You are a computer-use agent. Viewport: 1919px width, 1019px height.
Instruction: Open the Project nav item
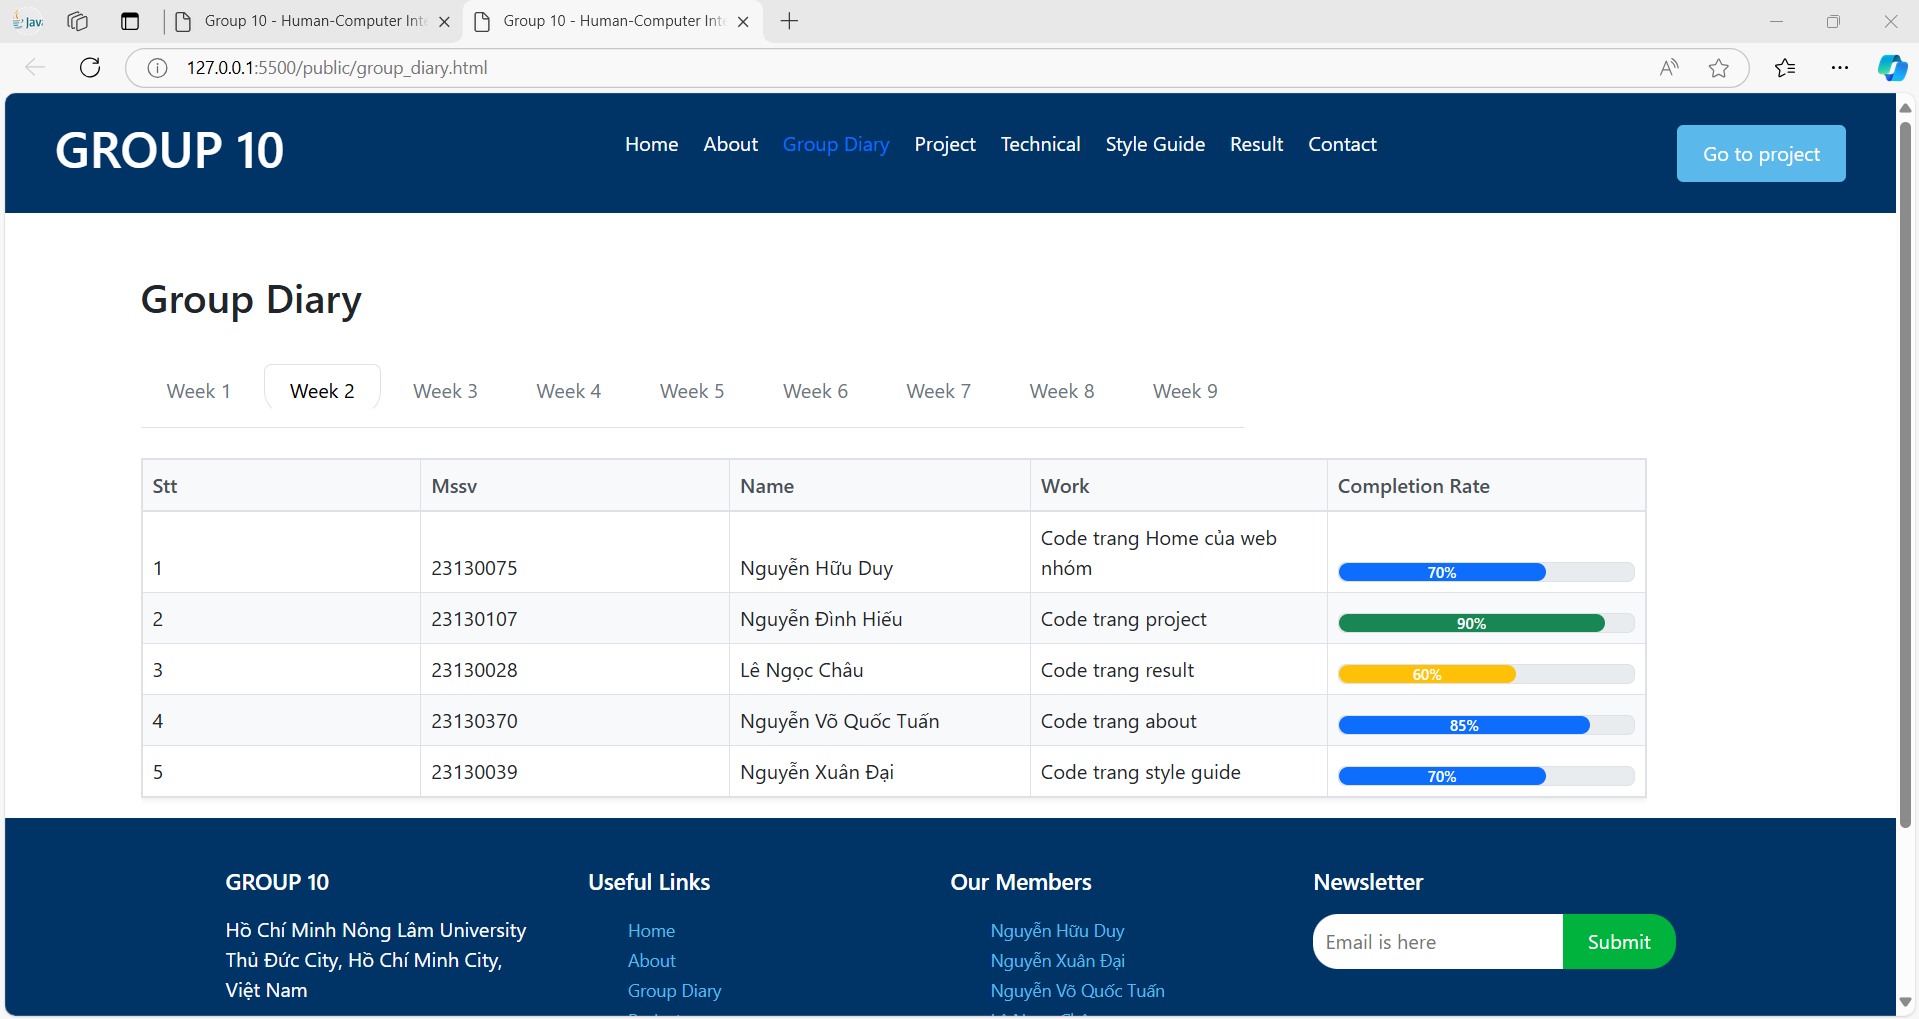pyautogui.click(x=945, y=144)
